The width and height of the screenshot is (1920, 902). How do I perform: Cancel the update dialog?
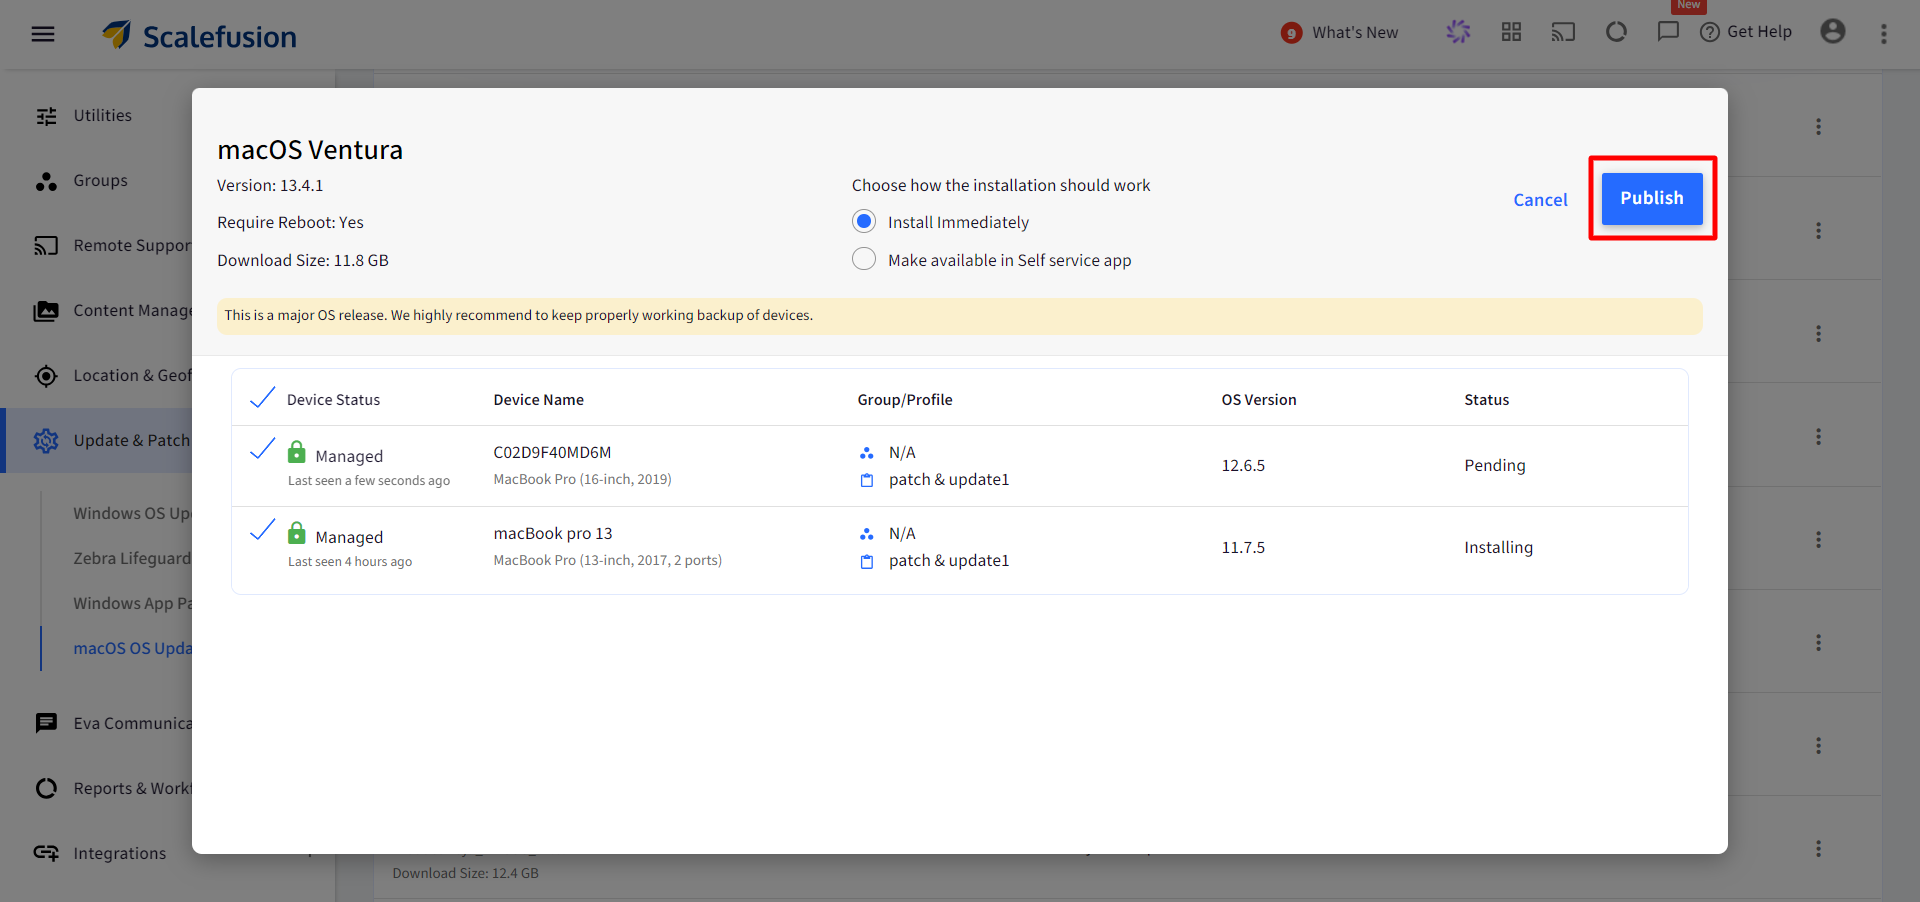1540,200
